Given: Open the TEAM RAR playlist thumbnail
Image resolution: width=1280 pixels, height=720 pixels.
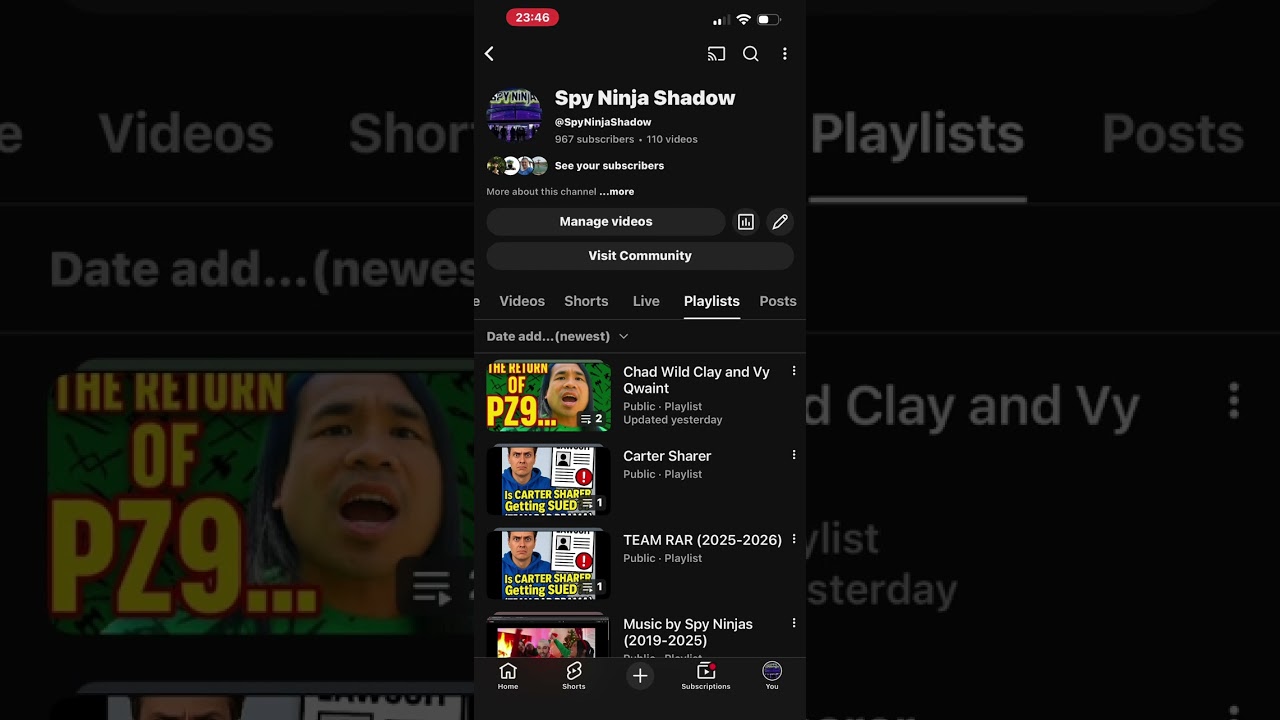Looking at the screenshot, I should pos(548,564).
